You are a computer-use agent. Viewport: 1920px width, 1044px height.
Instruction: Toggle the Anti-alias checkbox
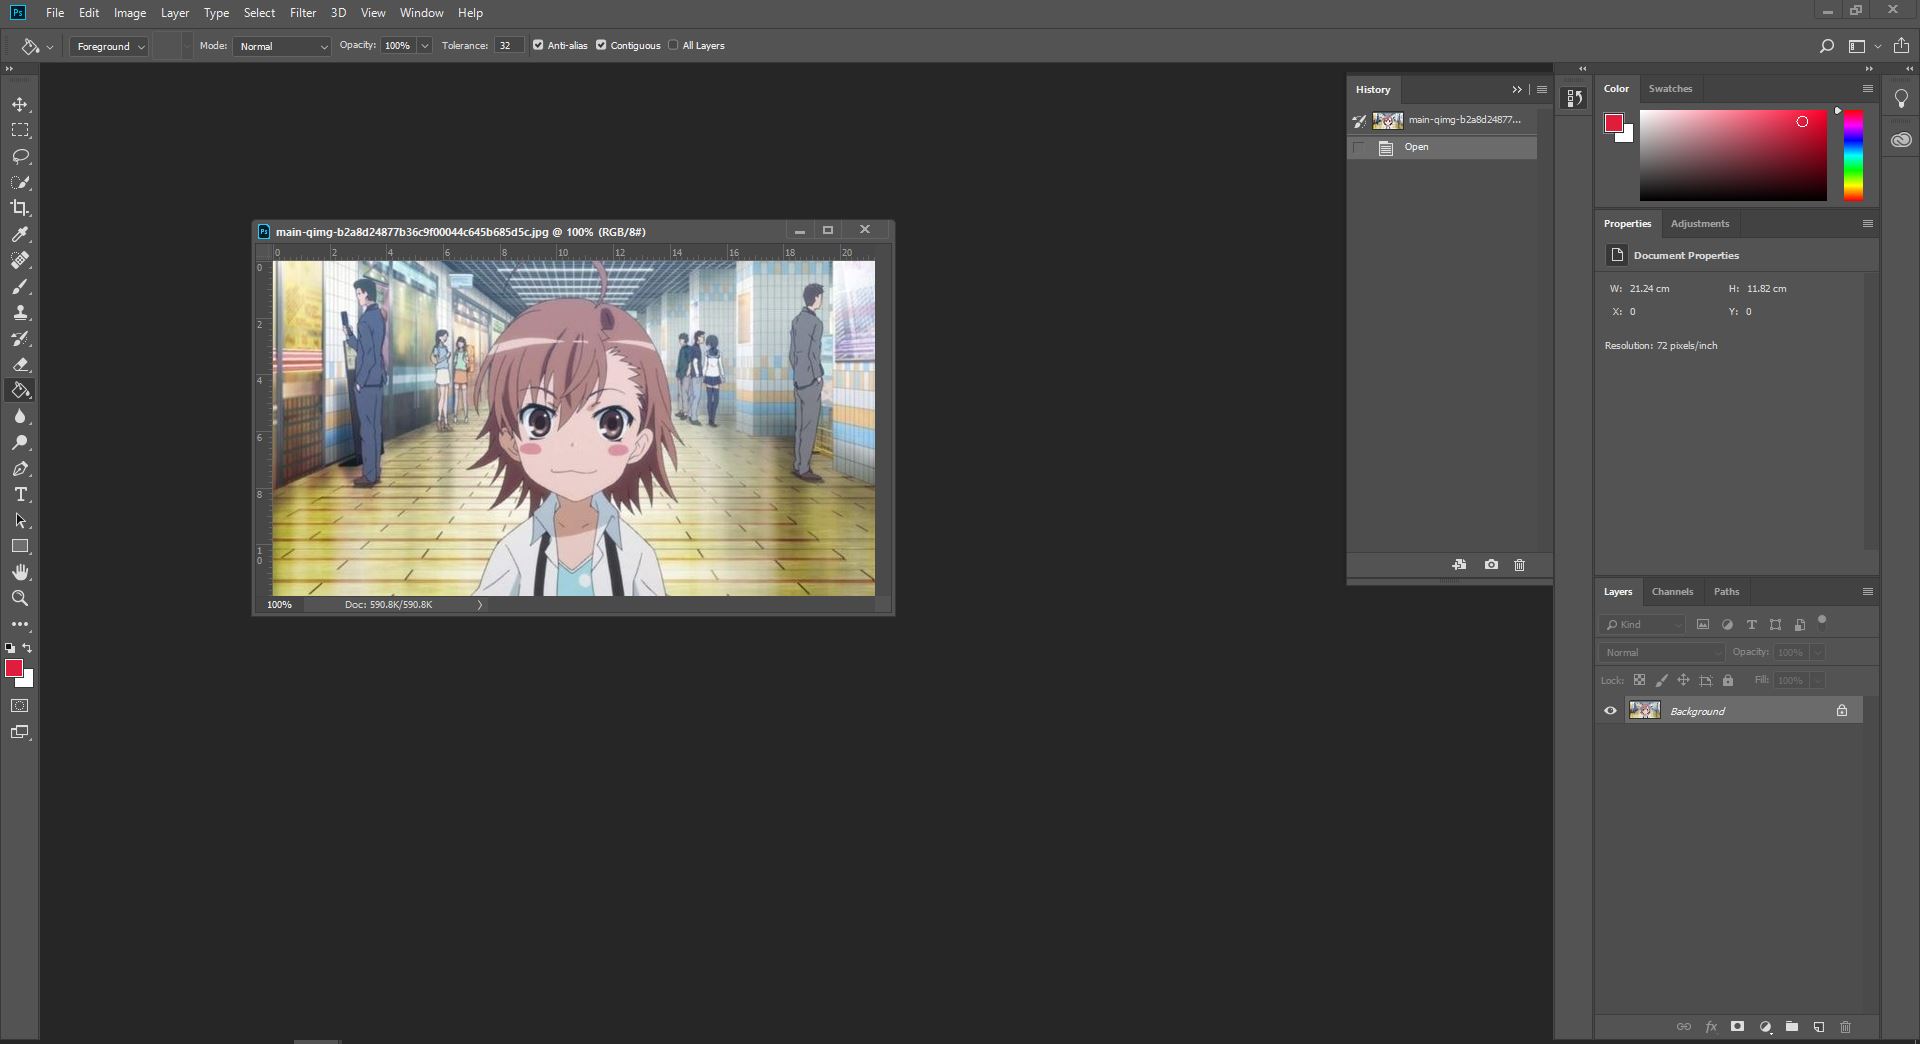(x=538, y=45)
